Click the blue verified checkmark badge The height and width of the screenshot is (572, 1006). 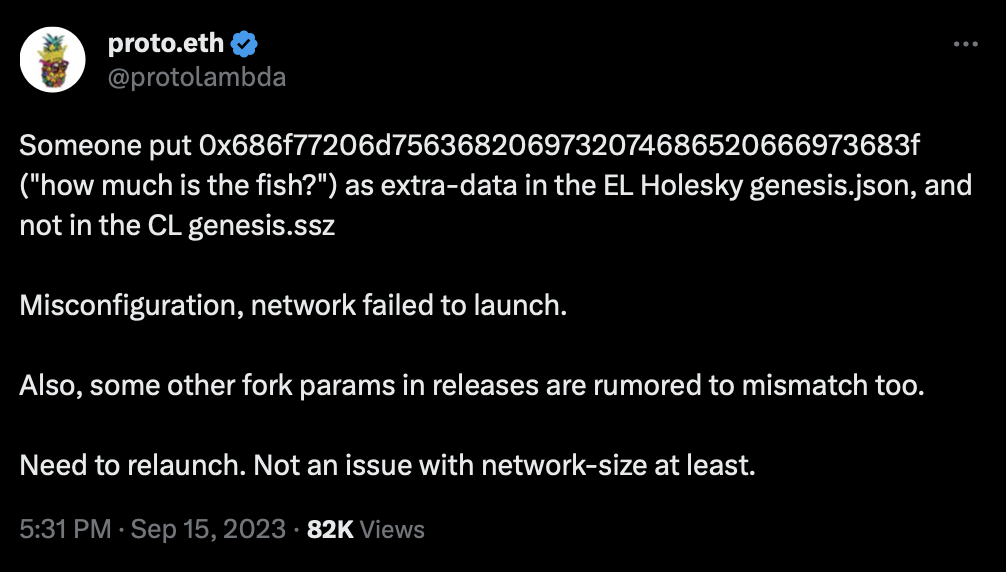pos(244,44)
